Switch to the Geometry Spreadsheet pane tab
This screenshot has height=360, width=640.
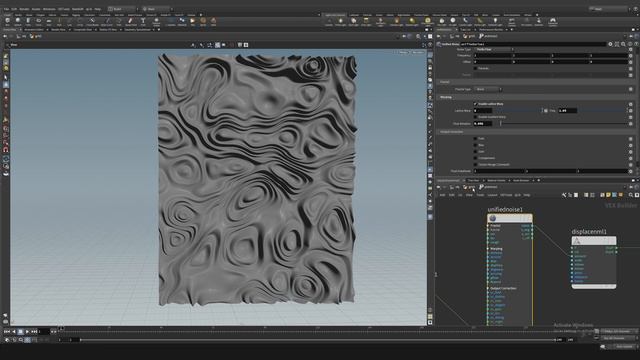tap(138, 29)
